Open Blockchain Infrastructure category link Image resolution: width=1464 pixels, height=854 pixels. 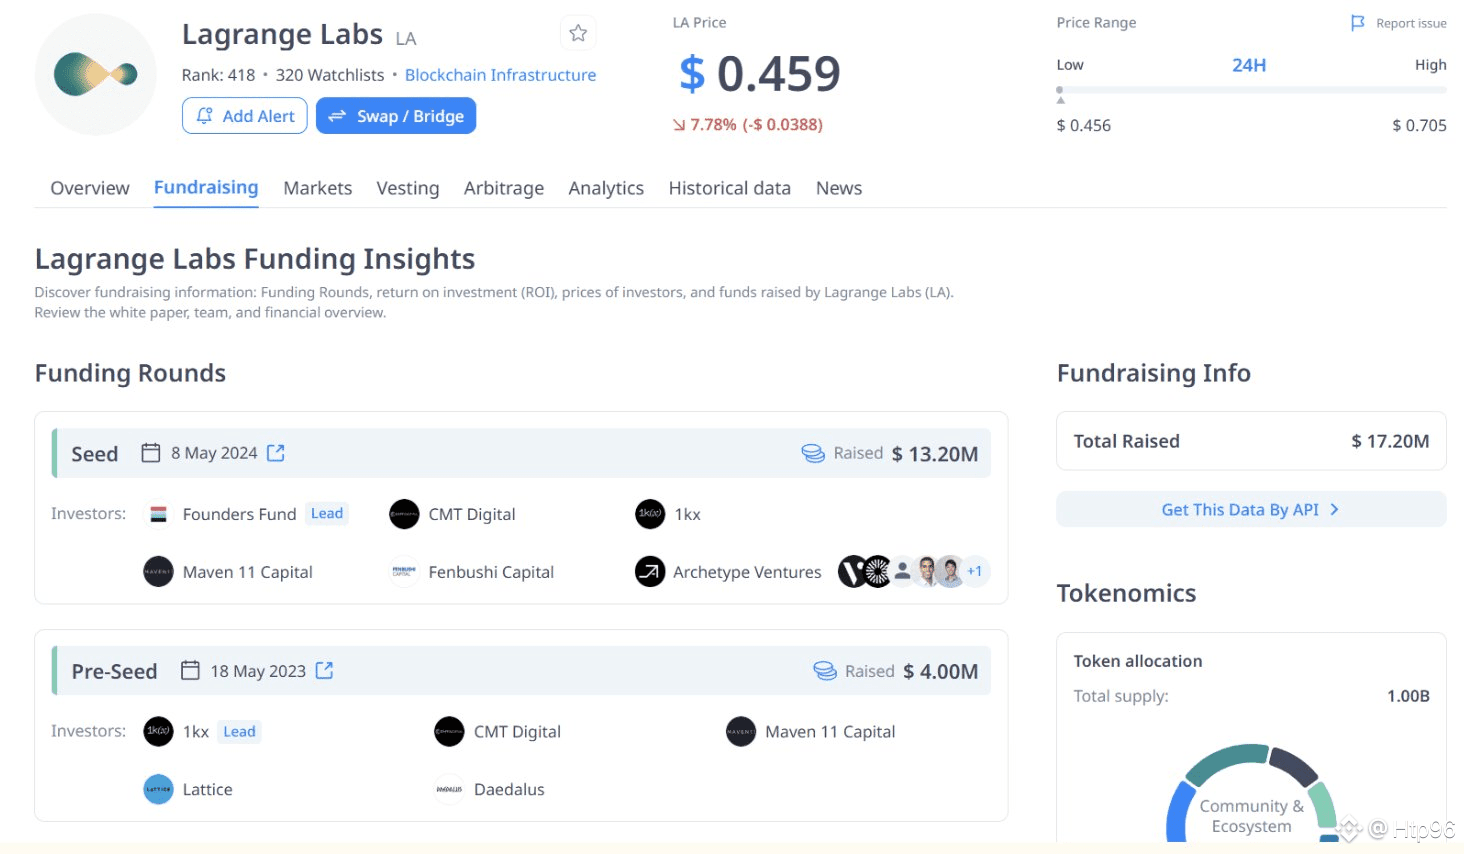[x=500, y=75]
